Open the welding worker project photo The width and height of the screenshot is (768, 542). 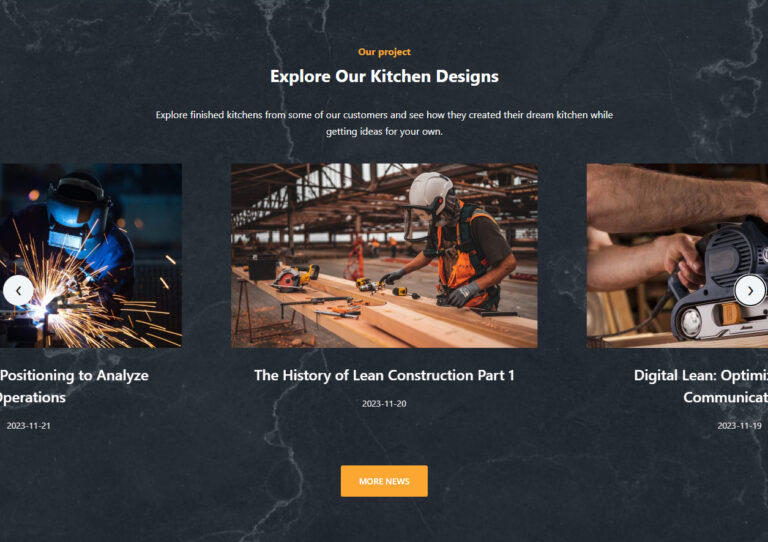[91, 256]
